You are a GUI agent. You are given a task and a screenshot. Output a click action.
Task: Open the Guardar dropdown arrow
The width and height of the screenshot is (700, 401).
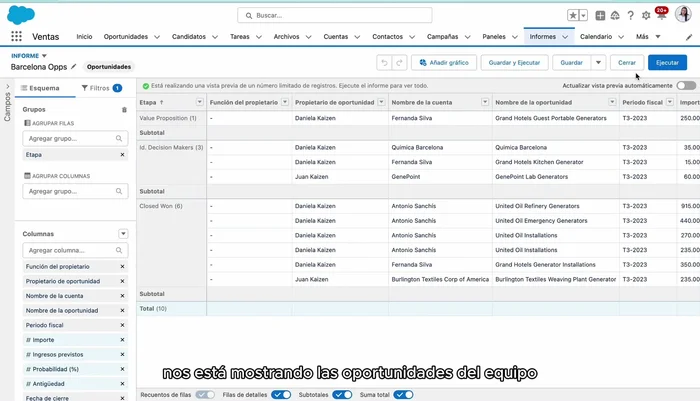598,62
